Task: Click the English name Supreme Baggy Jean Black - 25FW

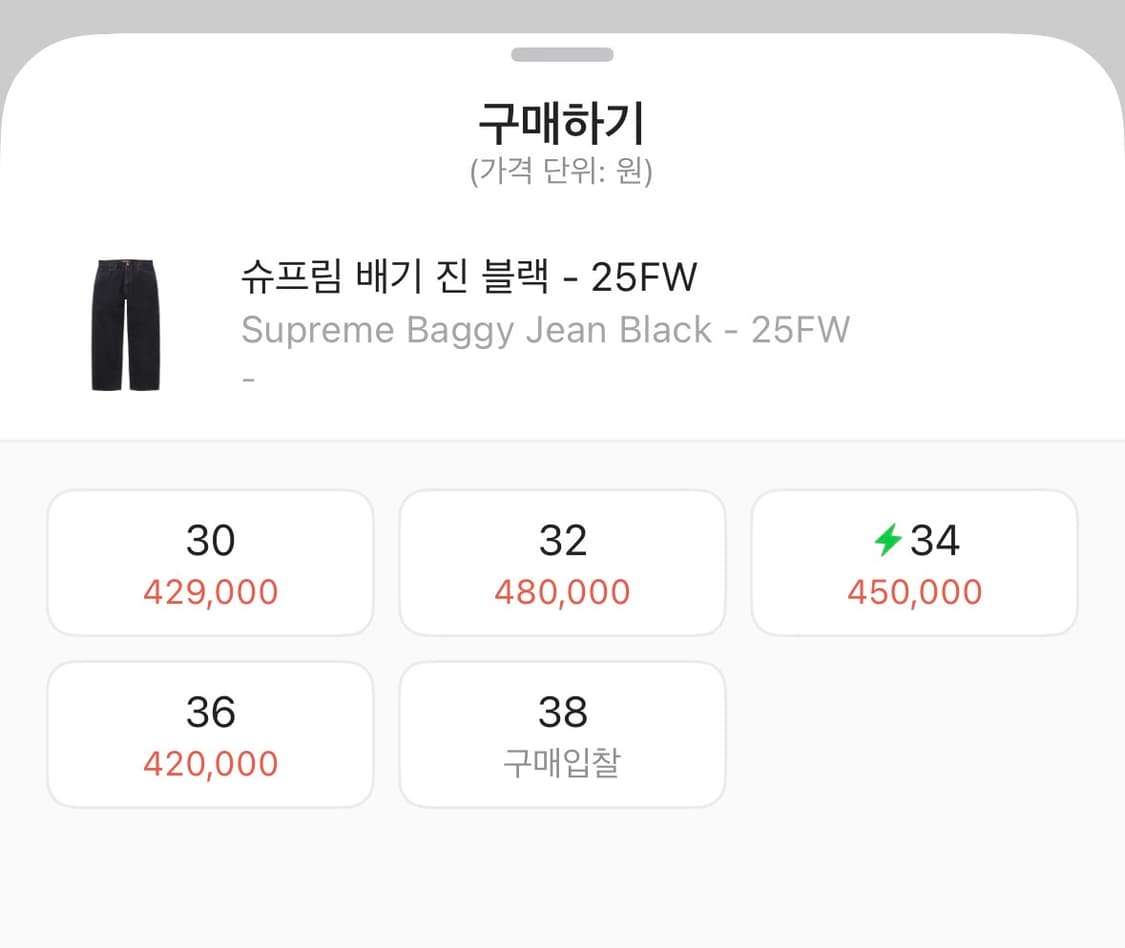Action: 545,330
